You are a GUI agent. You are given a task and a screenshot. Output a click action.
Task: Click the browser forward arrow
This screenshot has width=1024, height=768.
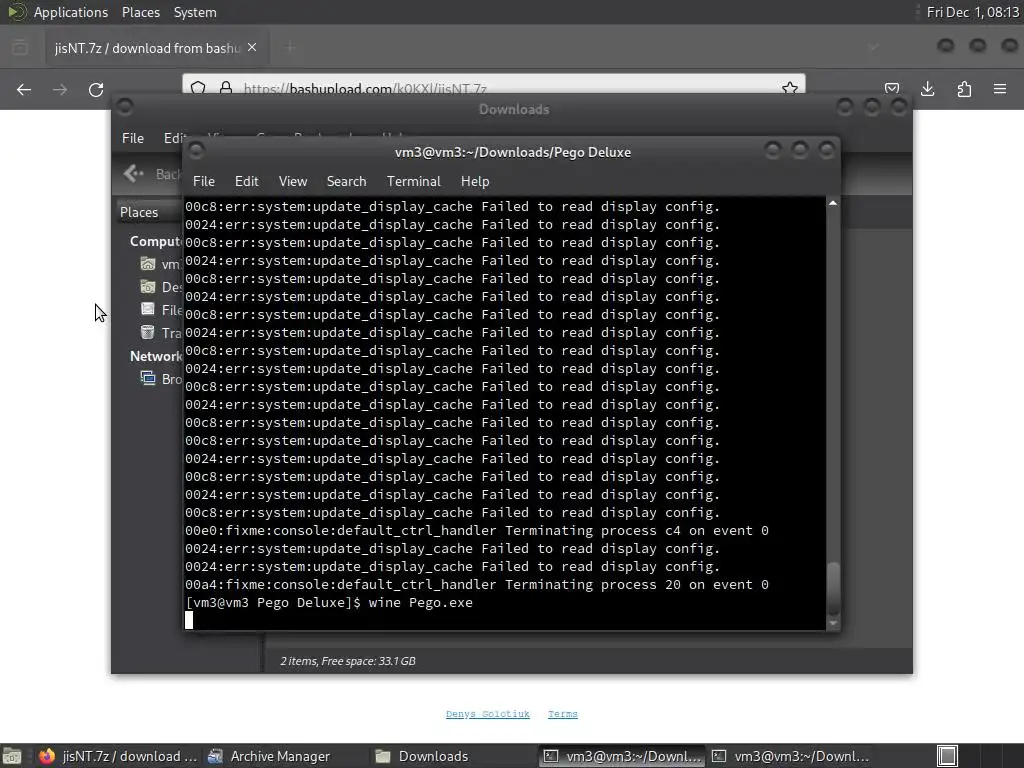(60, 89)
